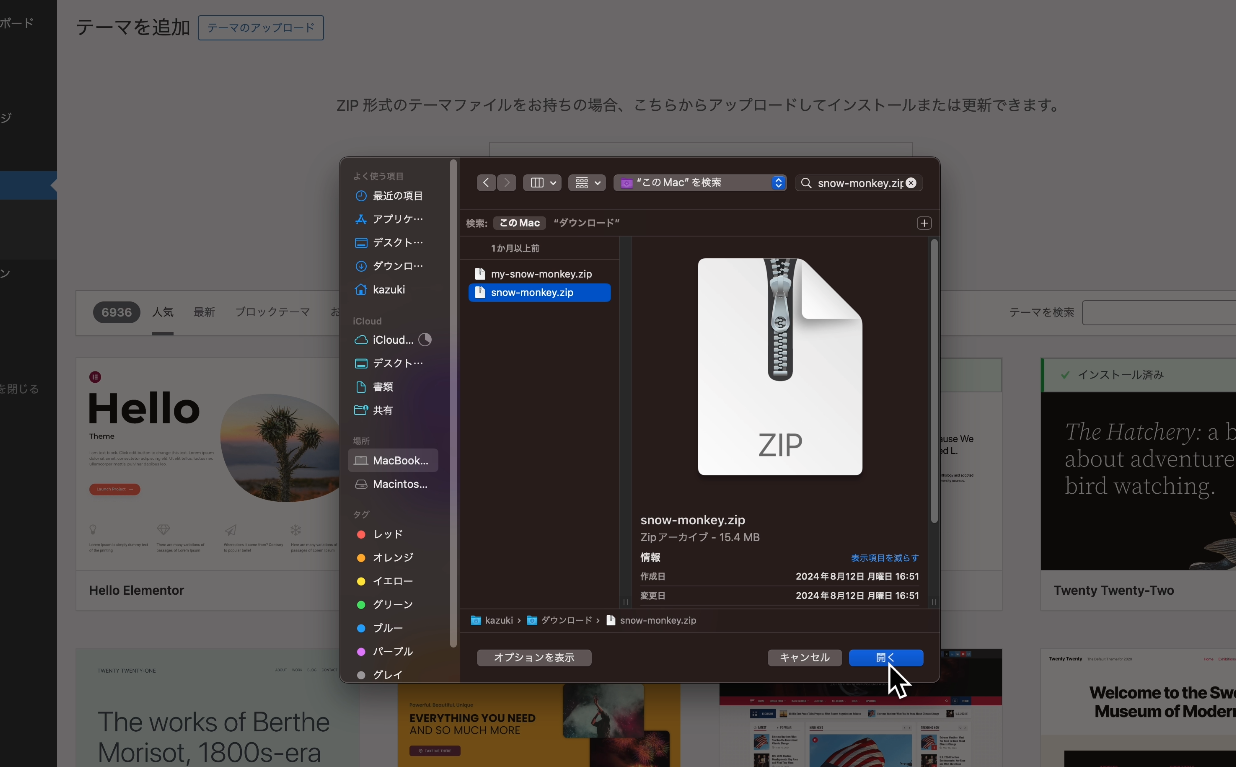Image resolution: width=1236 pixels, height=767 pixels.
Task: Open the search location dropdown
Action: 700,182
